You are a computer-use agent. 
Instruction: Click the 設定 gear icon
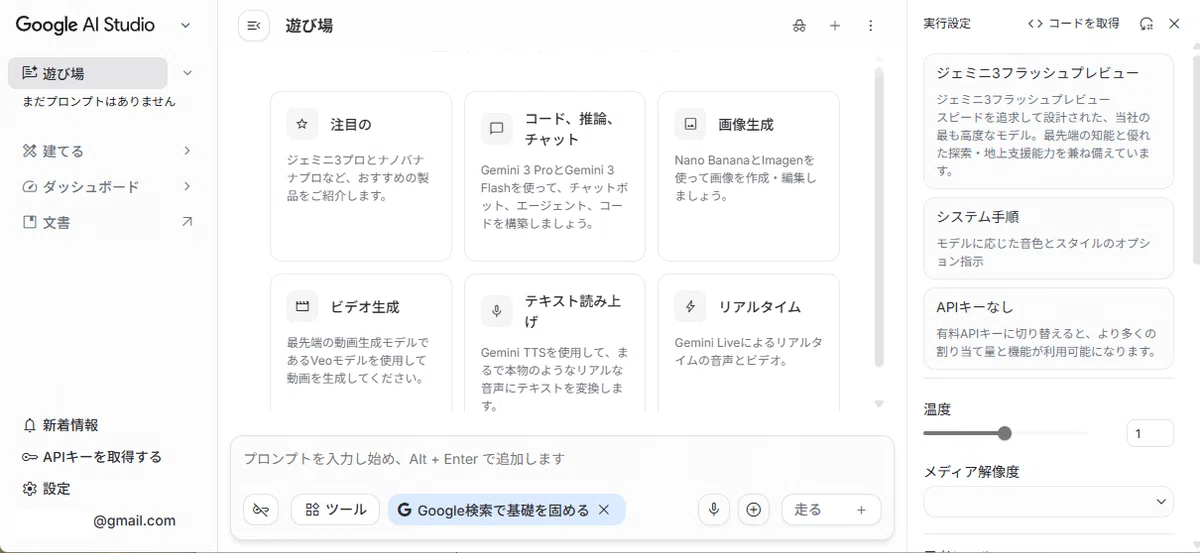point(30,489)
